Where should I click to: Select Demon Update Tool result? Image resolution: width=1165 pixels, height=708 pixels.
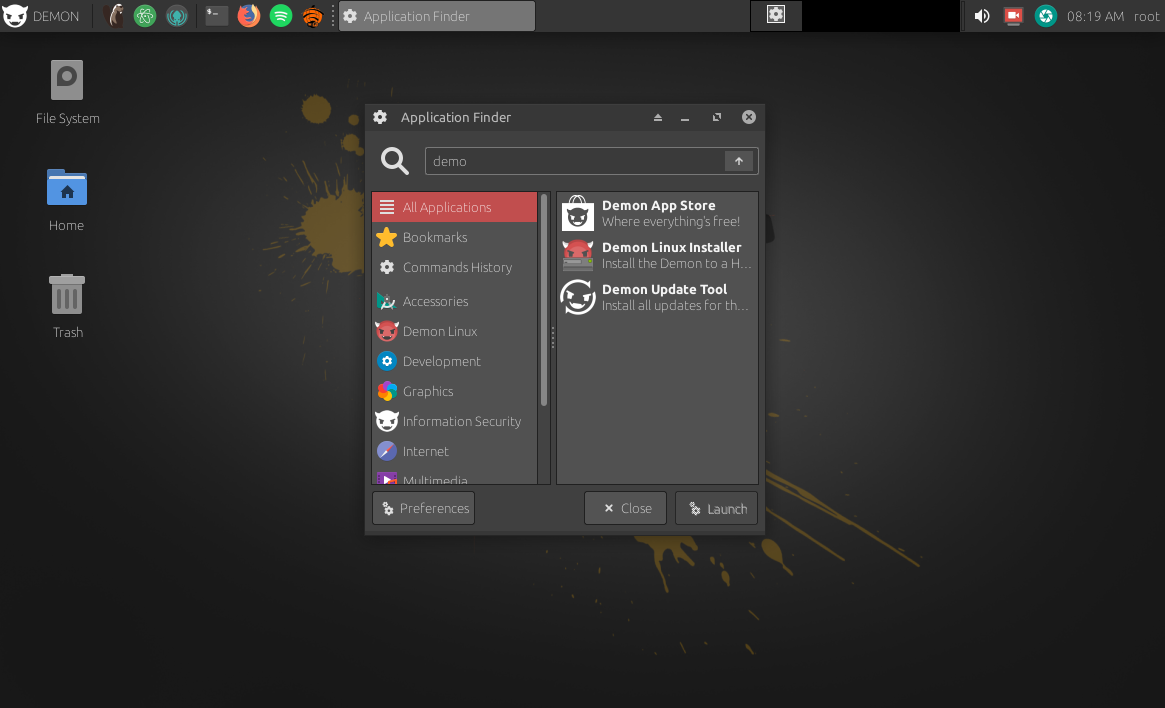658,297
